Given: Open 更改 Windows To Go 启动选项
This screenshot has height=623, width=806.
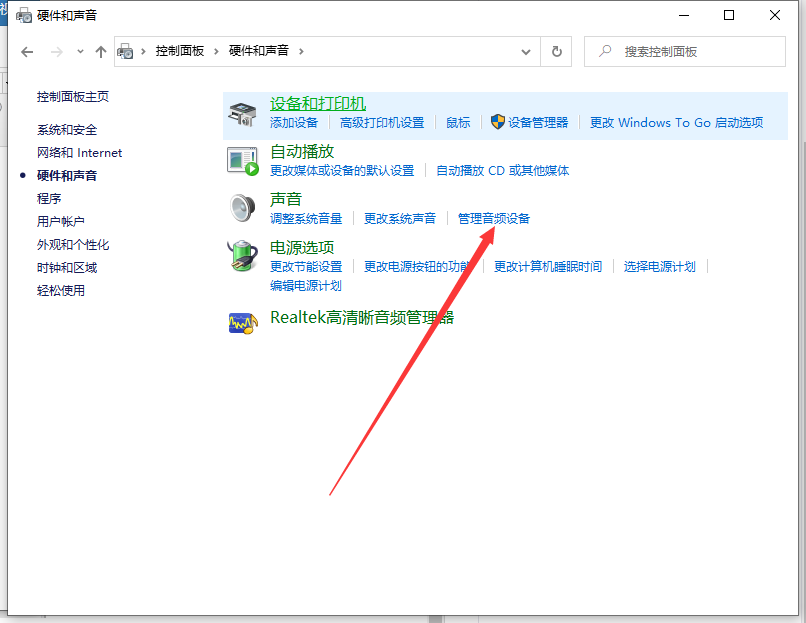Looking at the screenshot, I should coord(676,122).
